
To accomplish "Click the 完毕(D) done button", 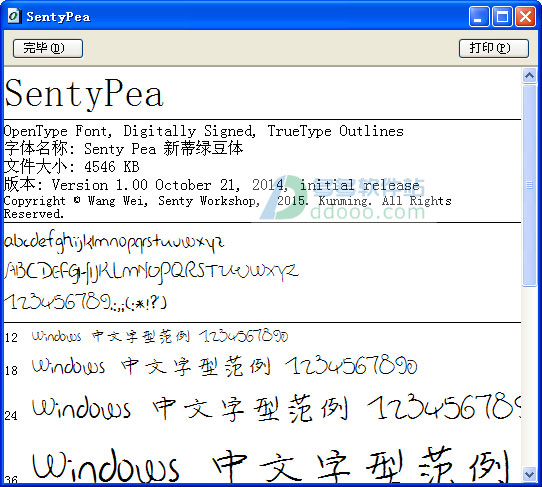I will tap(48, 48).
